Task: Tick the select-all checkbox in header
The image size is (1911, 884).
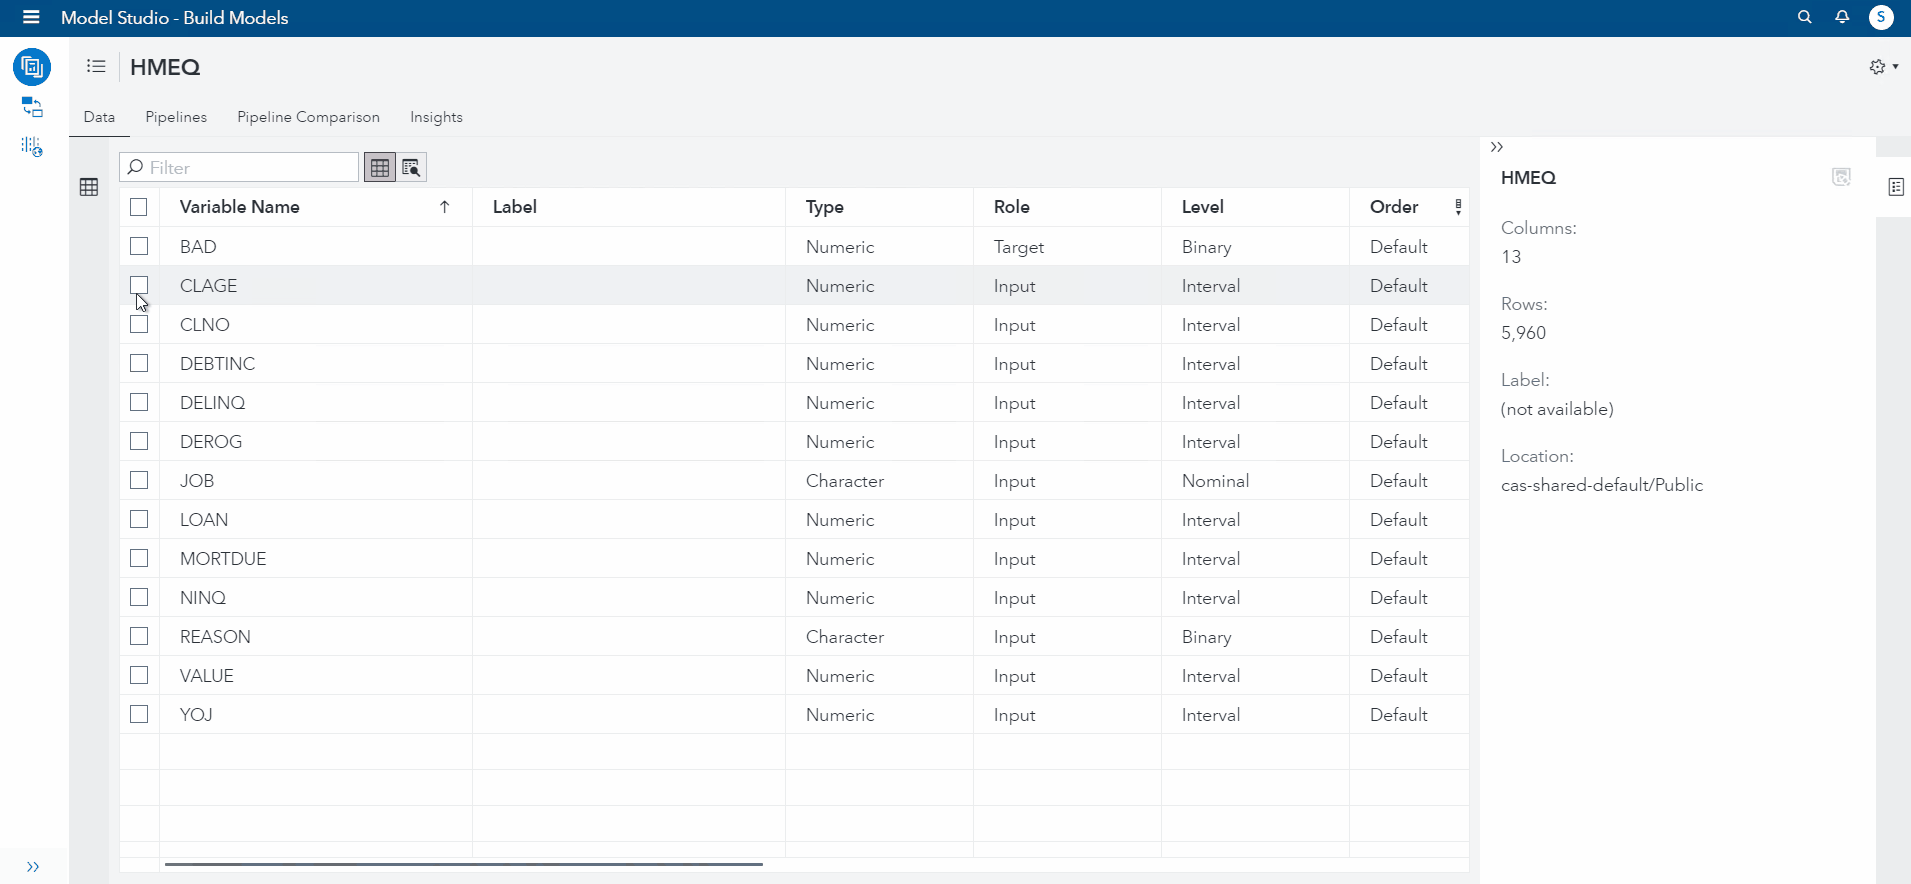Action: coord(139,207)
